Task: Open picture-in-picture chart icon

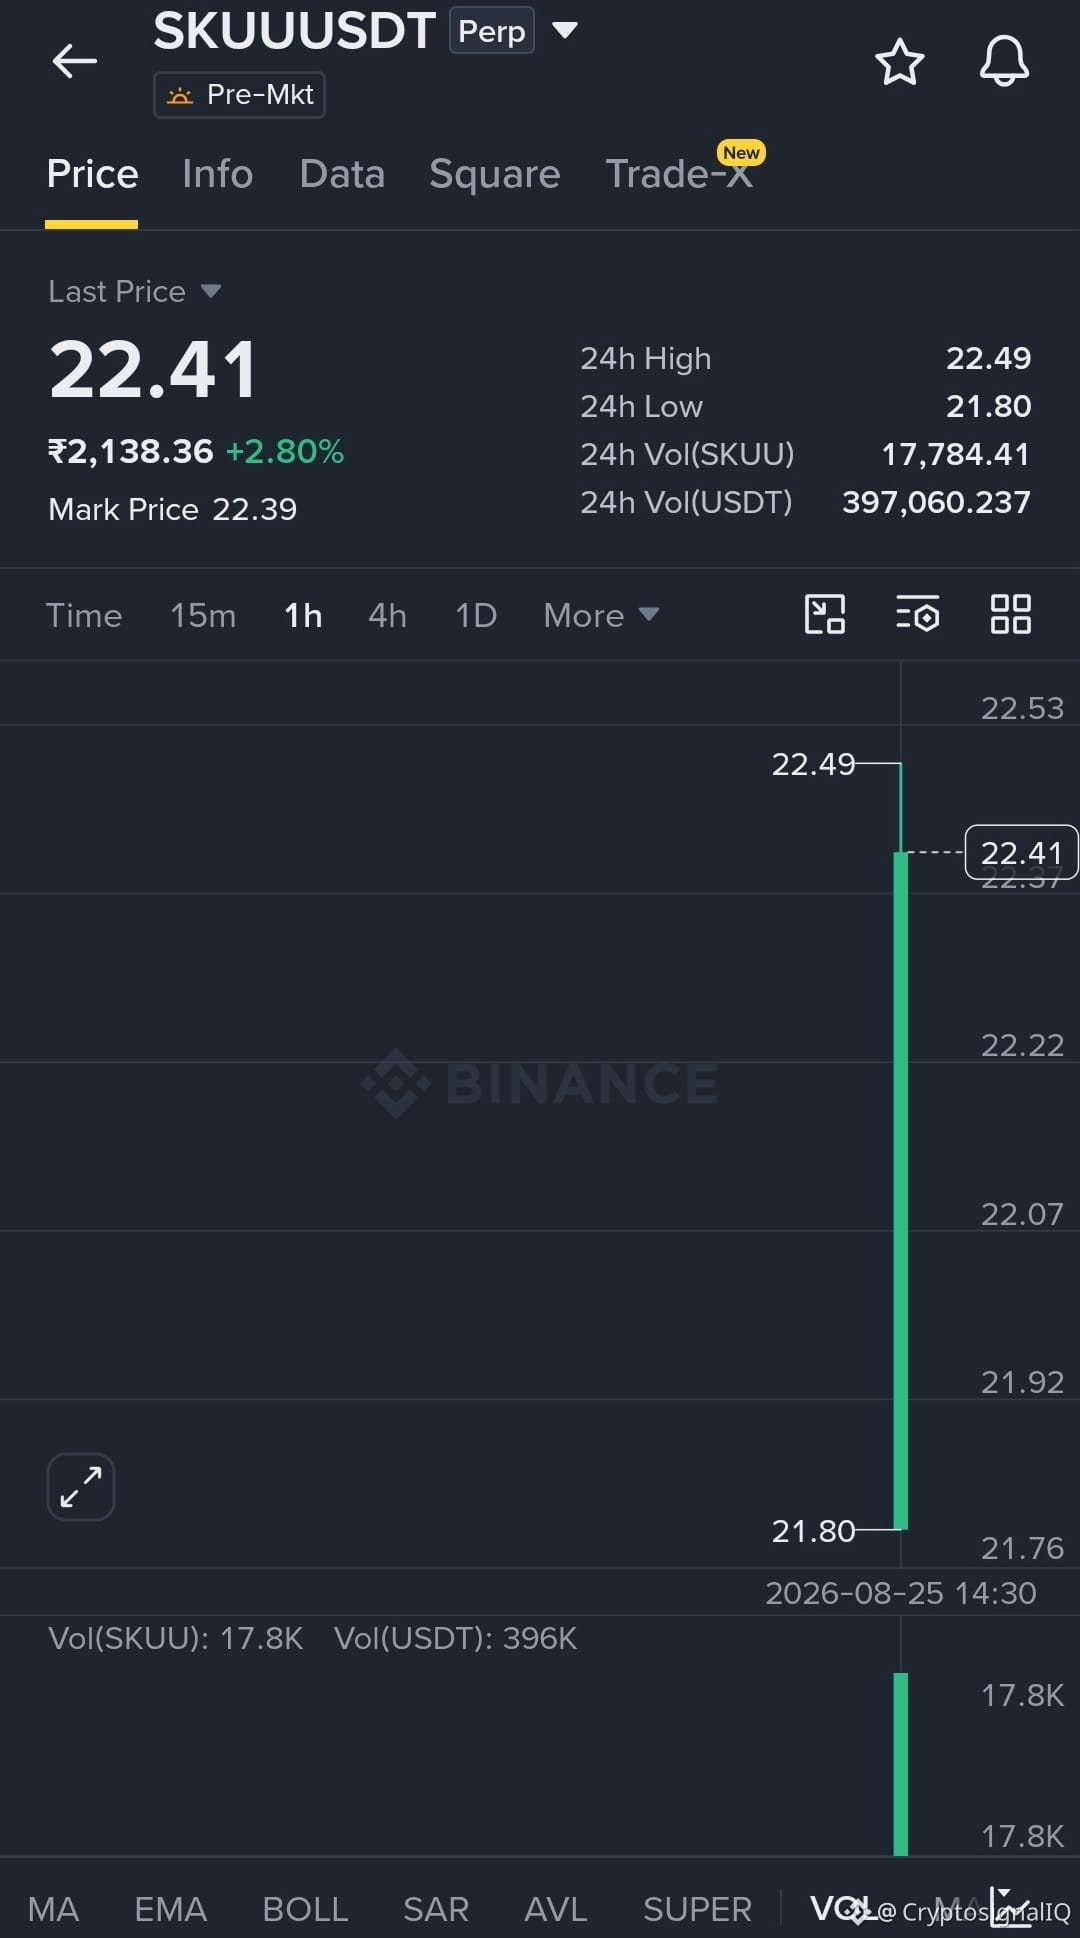Action: tap(825, 614)
